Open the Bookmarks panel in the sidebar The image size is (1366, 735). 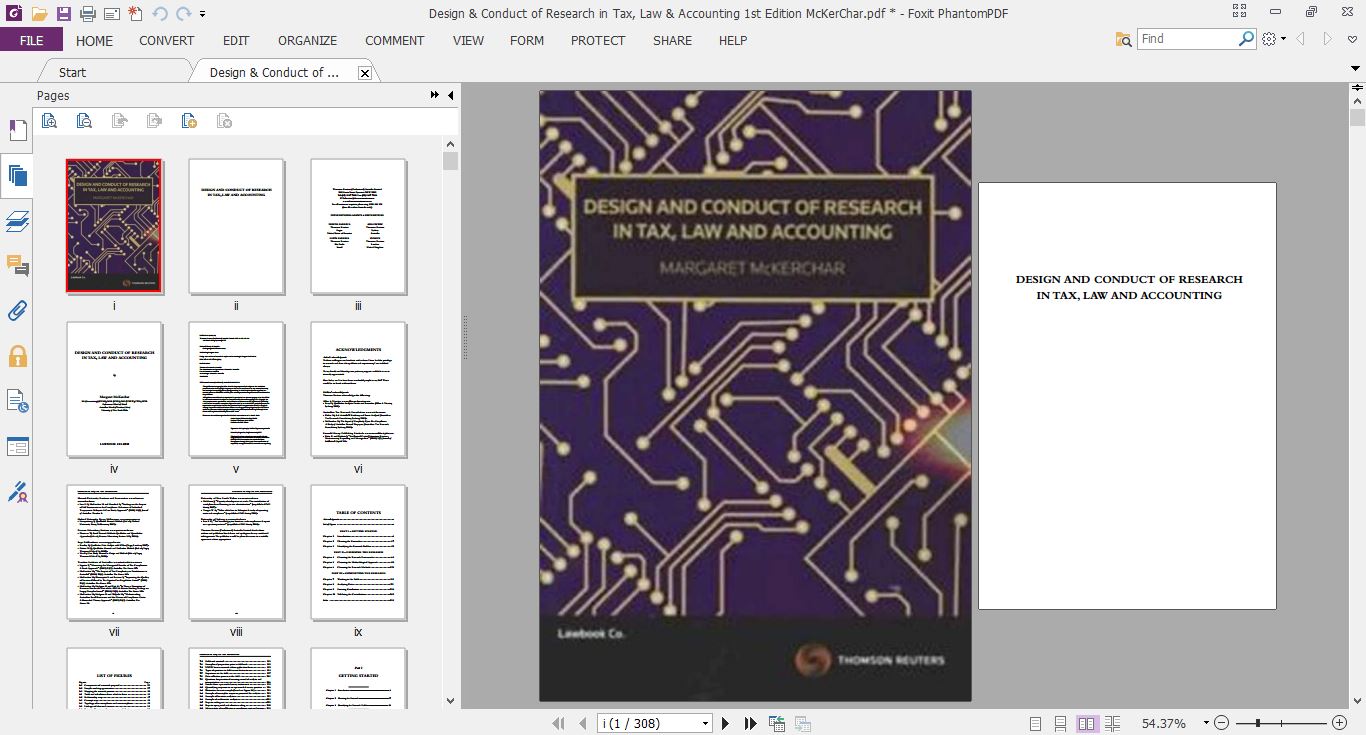coord(17,131)
